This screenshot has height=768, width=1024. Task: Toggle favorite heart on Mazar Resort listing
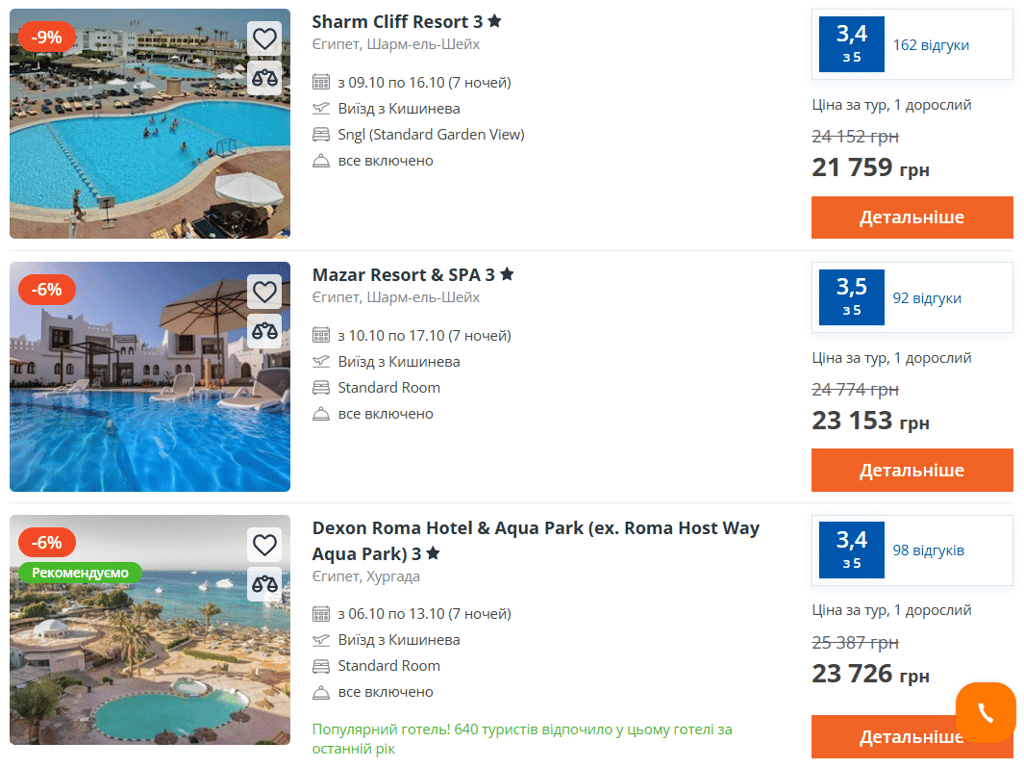coord(264,291)
